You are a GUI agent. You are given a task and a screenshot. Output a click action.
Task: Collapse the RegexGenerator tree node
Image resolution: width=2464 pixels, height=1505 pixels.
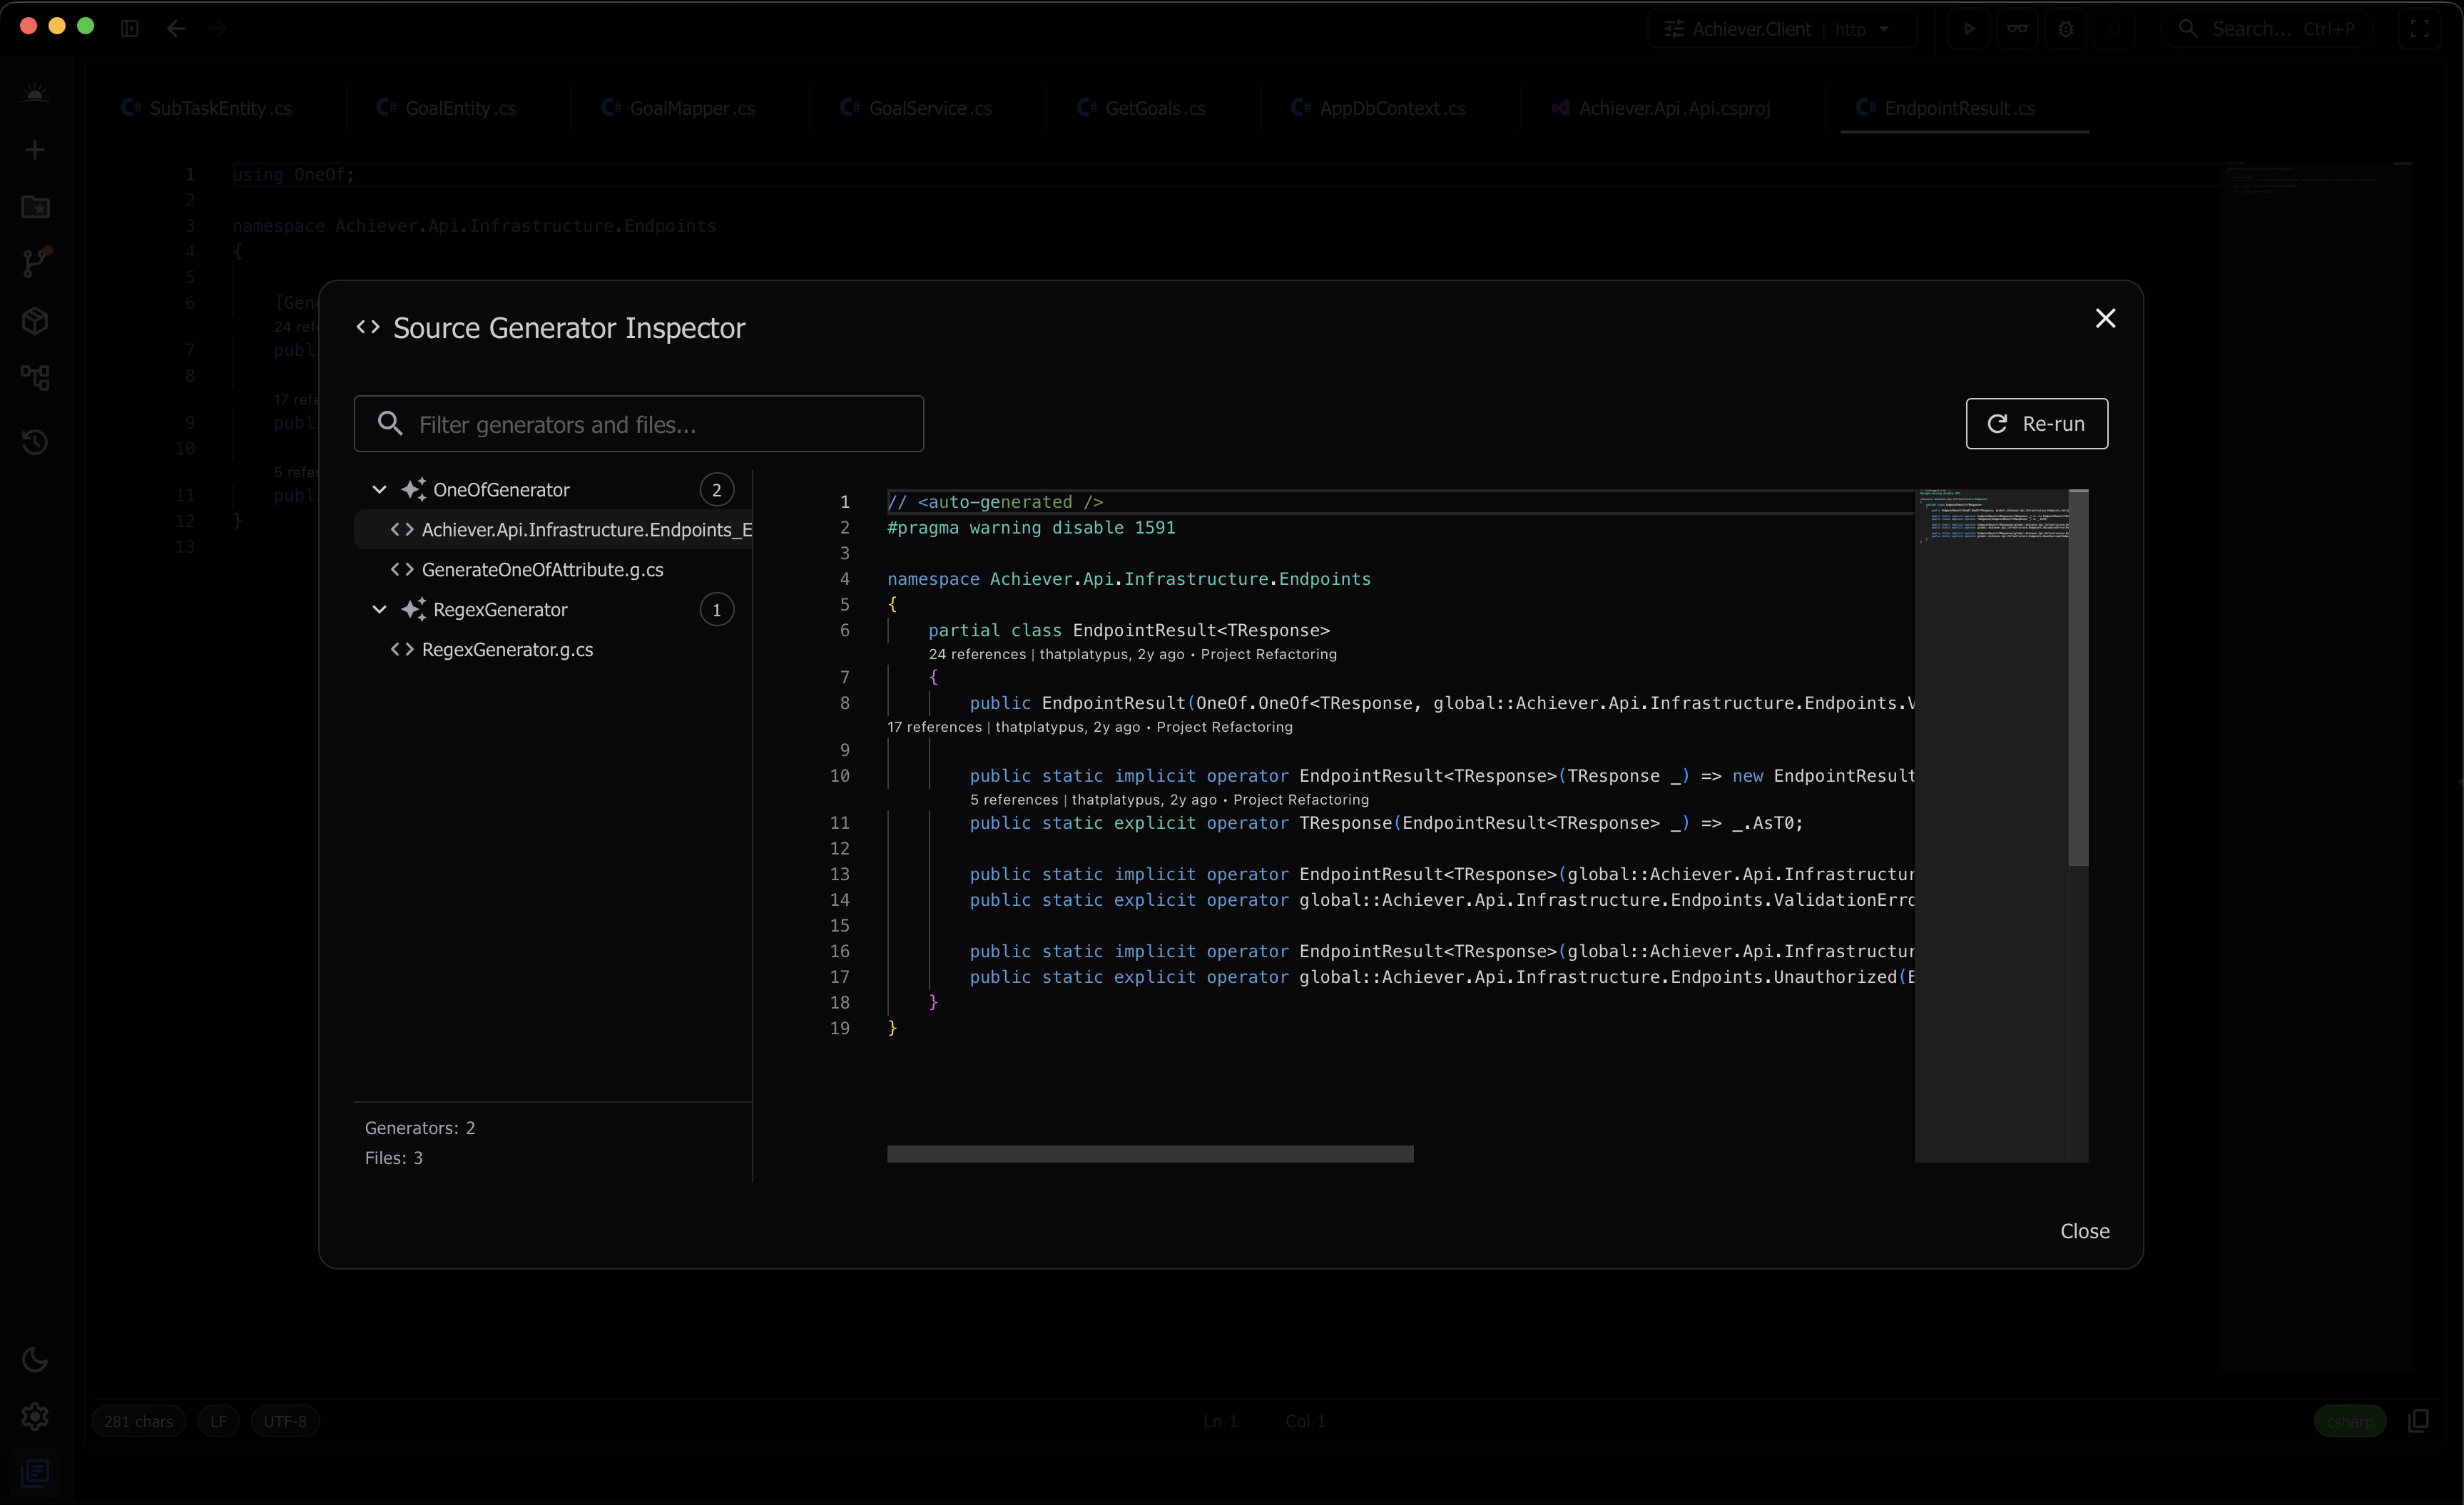pyautogui.click(x=379, y=610)
